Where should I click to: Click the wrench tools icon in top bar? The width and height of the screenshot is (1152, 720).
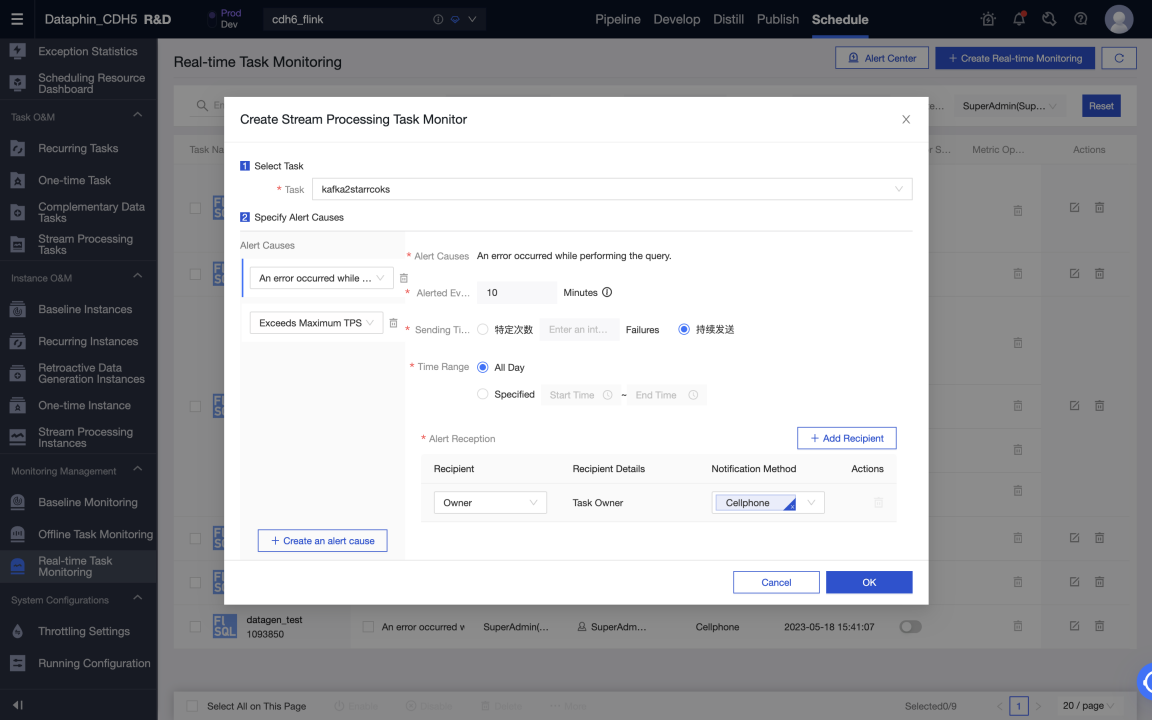point(1050,18)
